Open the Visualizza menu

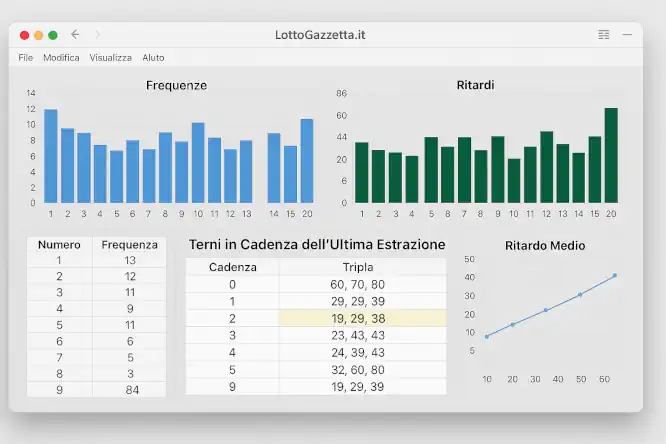pos(110,58)
